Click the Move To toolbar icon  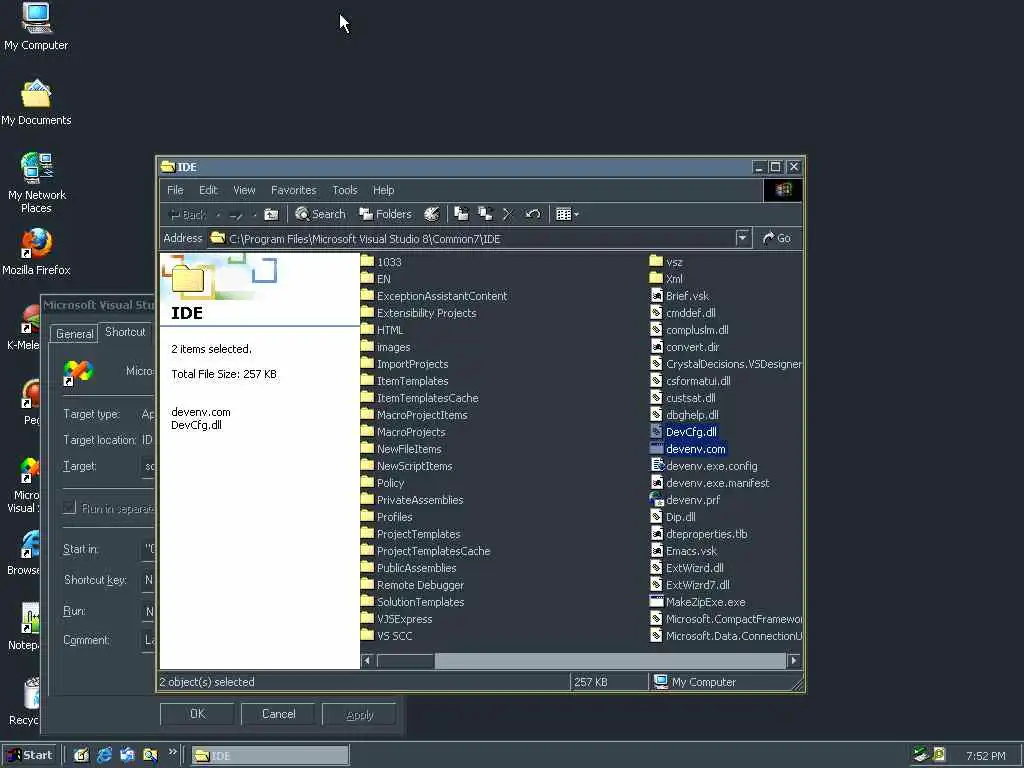[462, 214]
